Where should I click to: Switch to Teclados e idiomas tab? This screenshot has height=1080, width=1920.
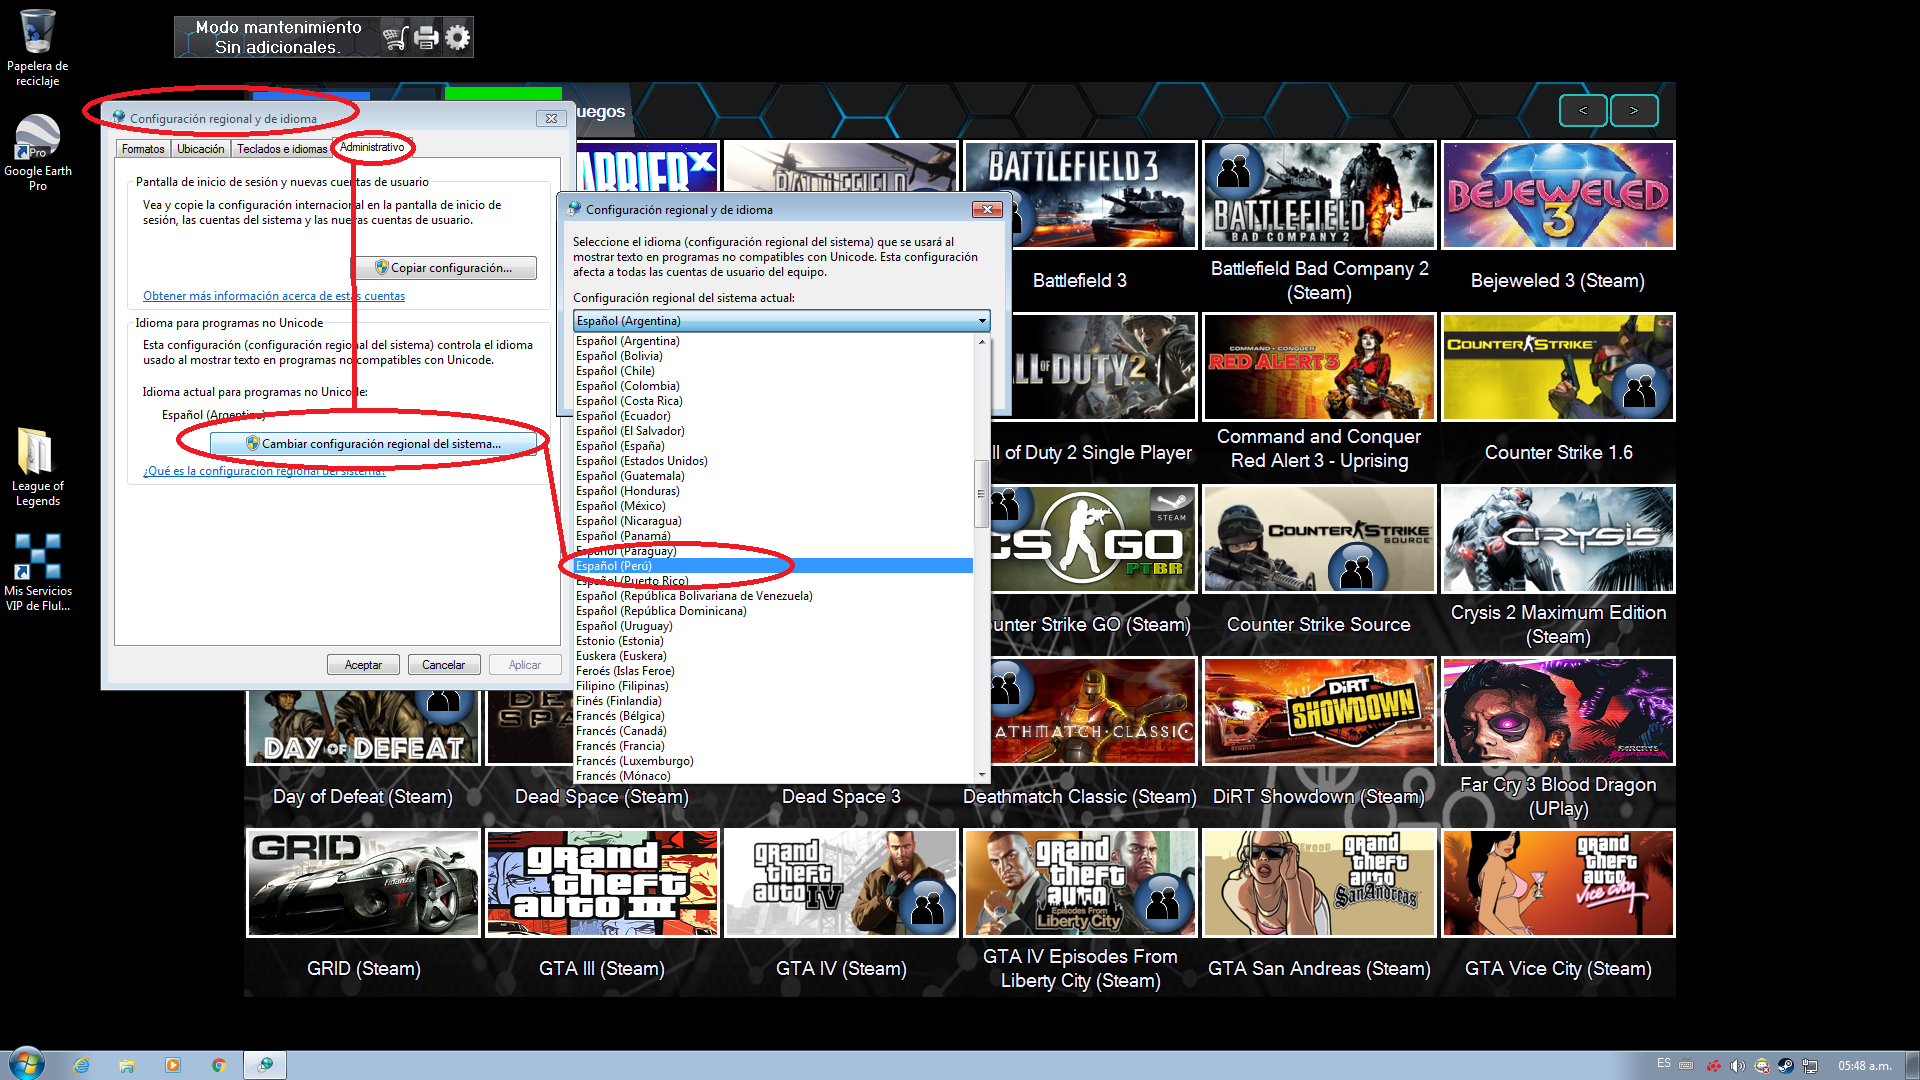click(282, 149)
